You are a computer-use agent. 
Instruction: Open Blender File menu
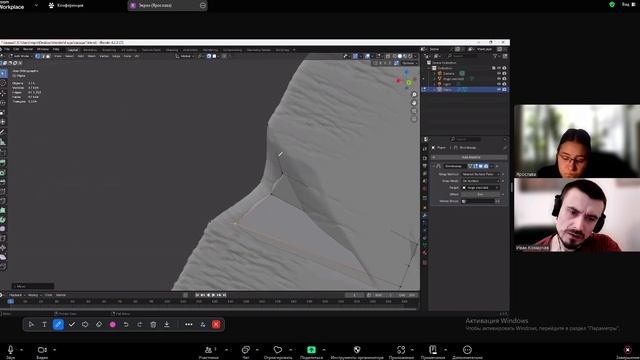pyautogui.click(x=7, y=49)
